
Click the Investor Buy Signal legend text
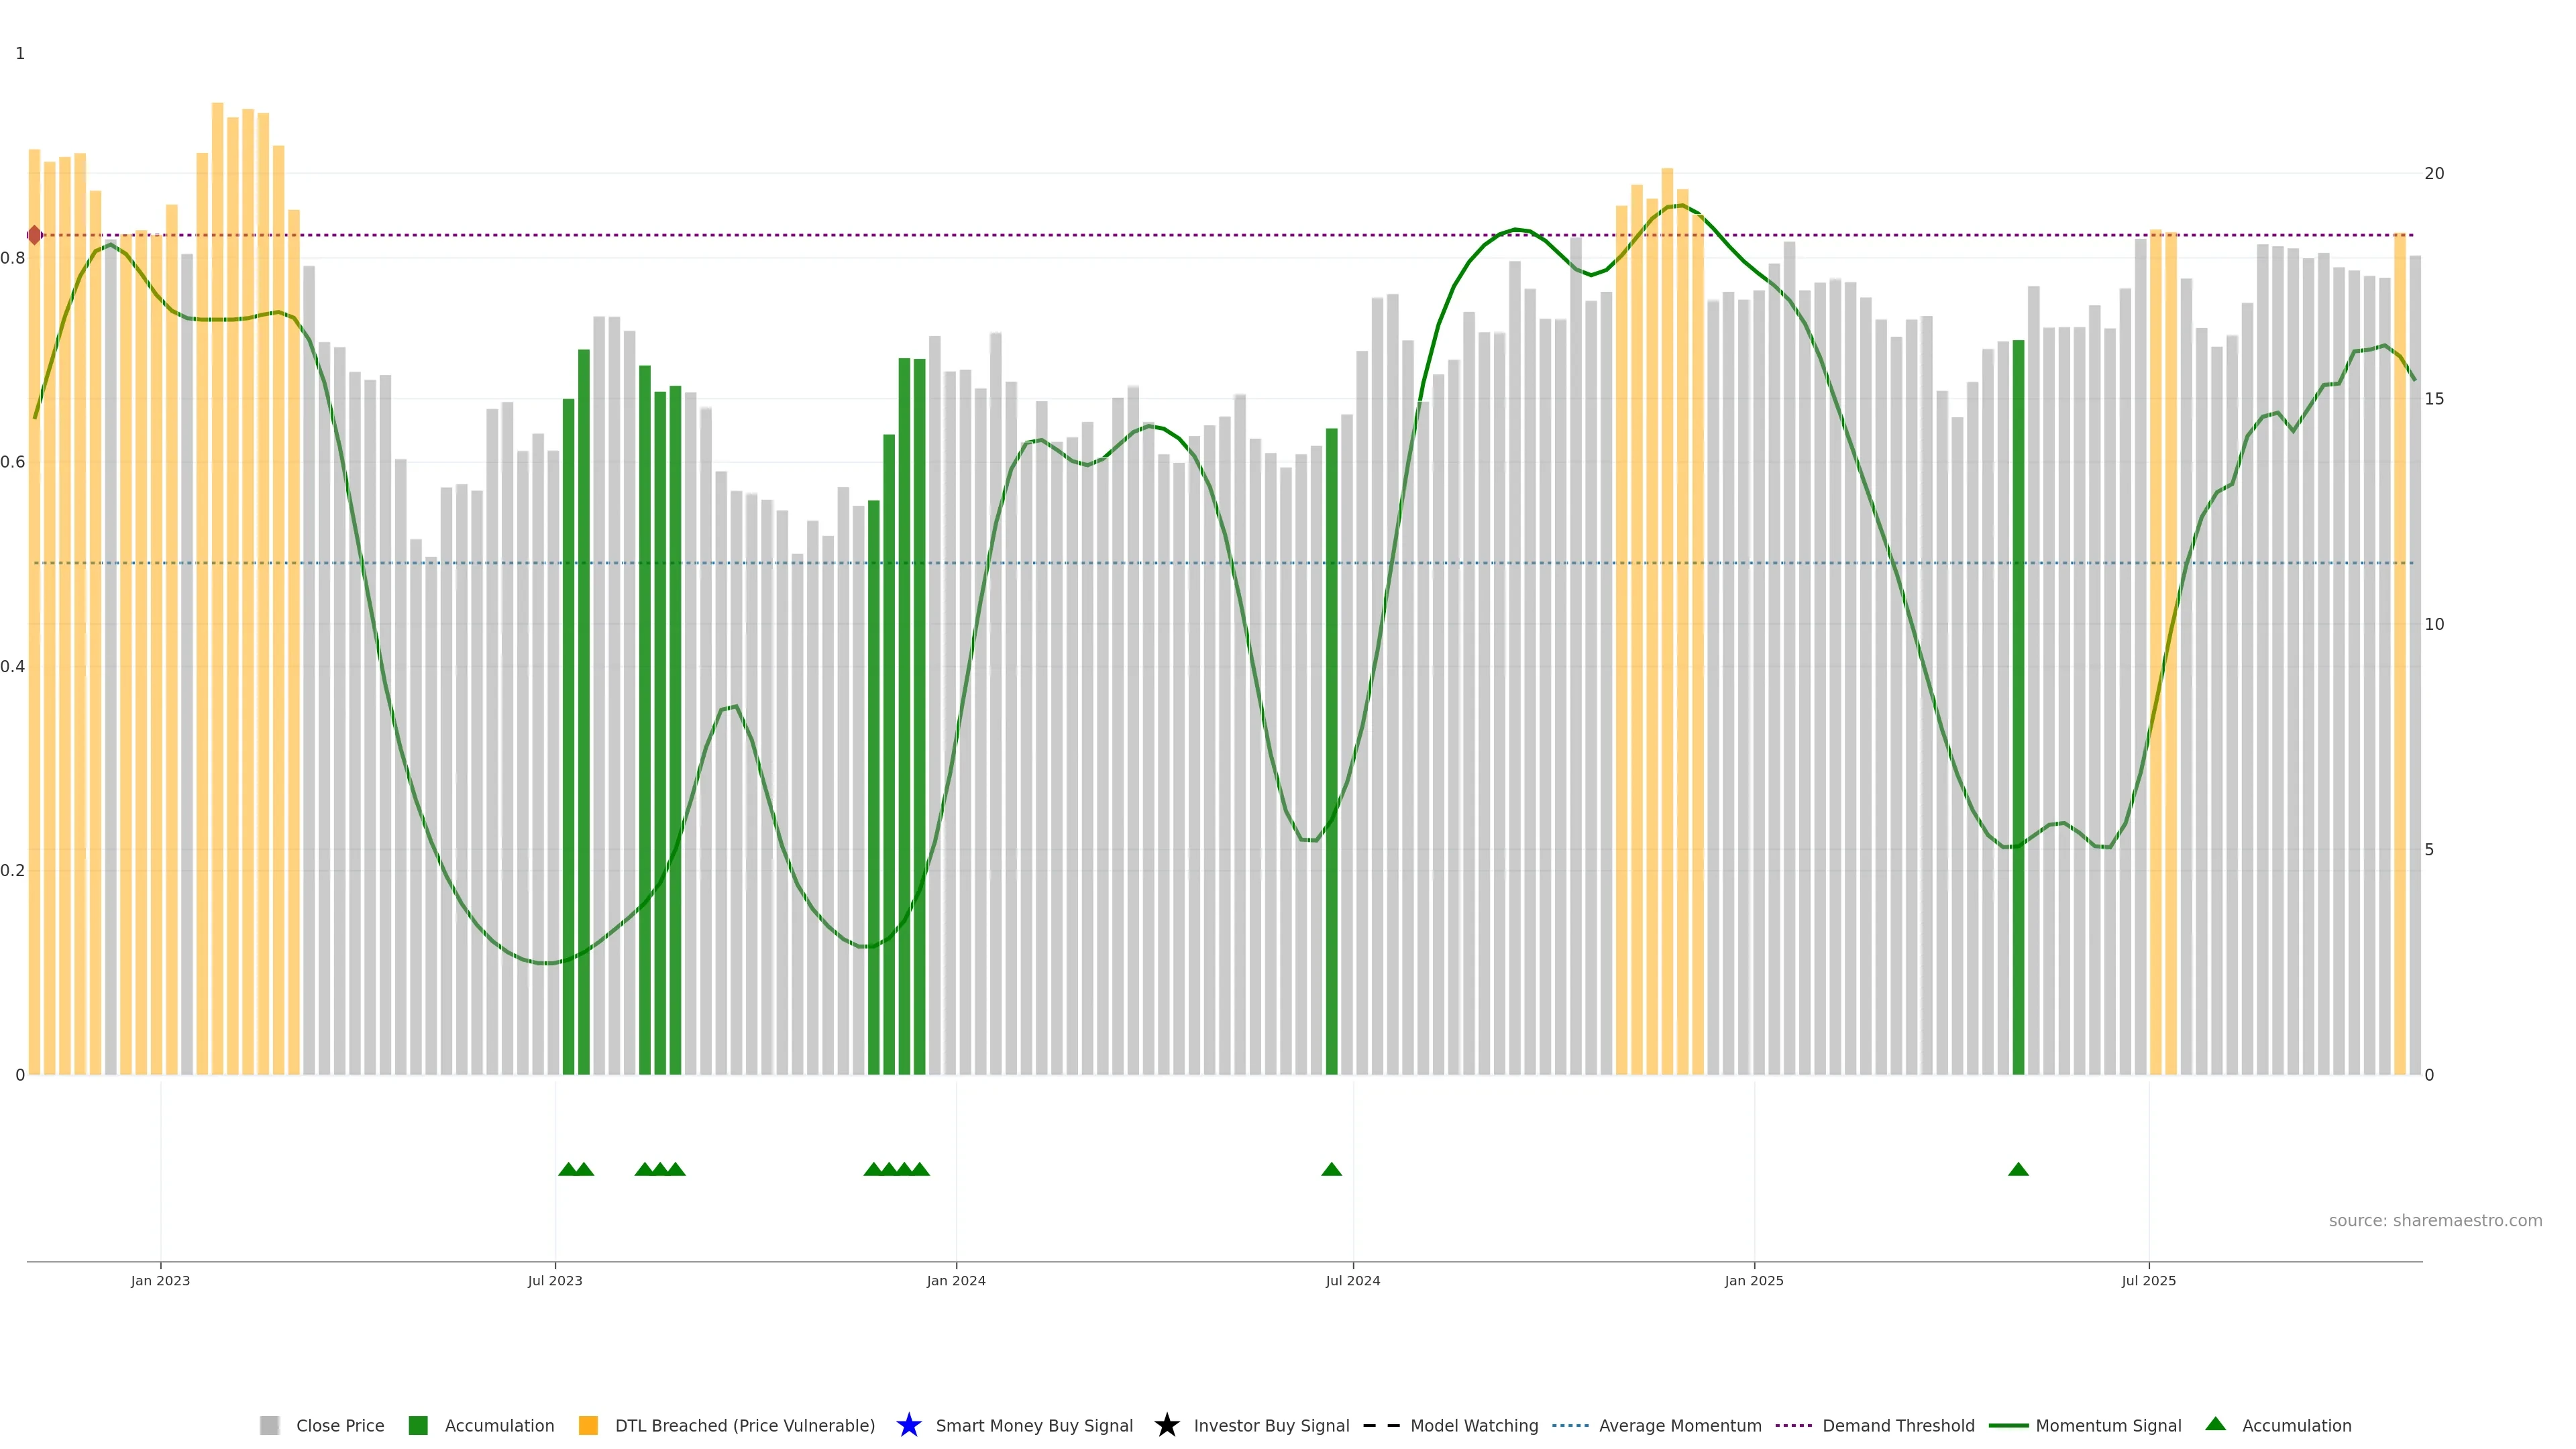coord(1271,1425)
